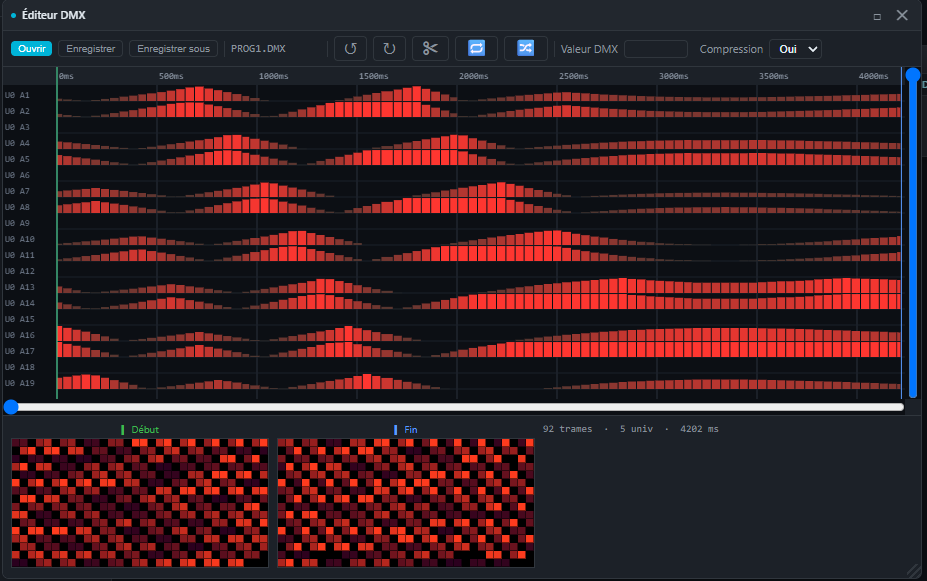Viewport: 927px width, 581px height.
Task: Click the vertical zoom slider handle
Action: (913, 75)
